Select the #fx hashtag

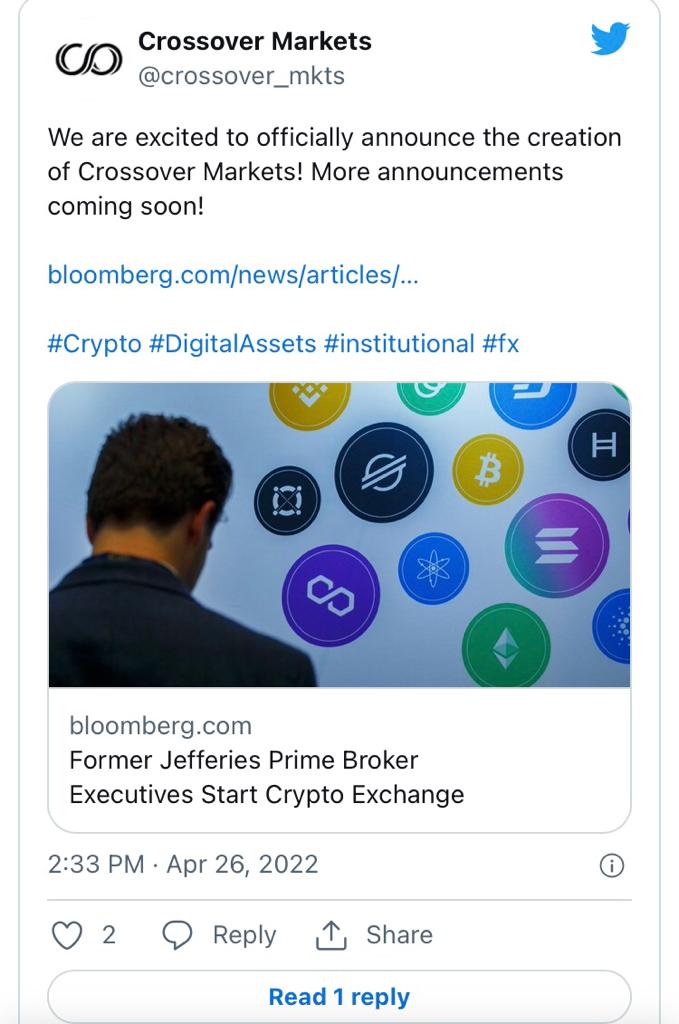(x=501, y=344)
